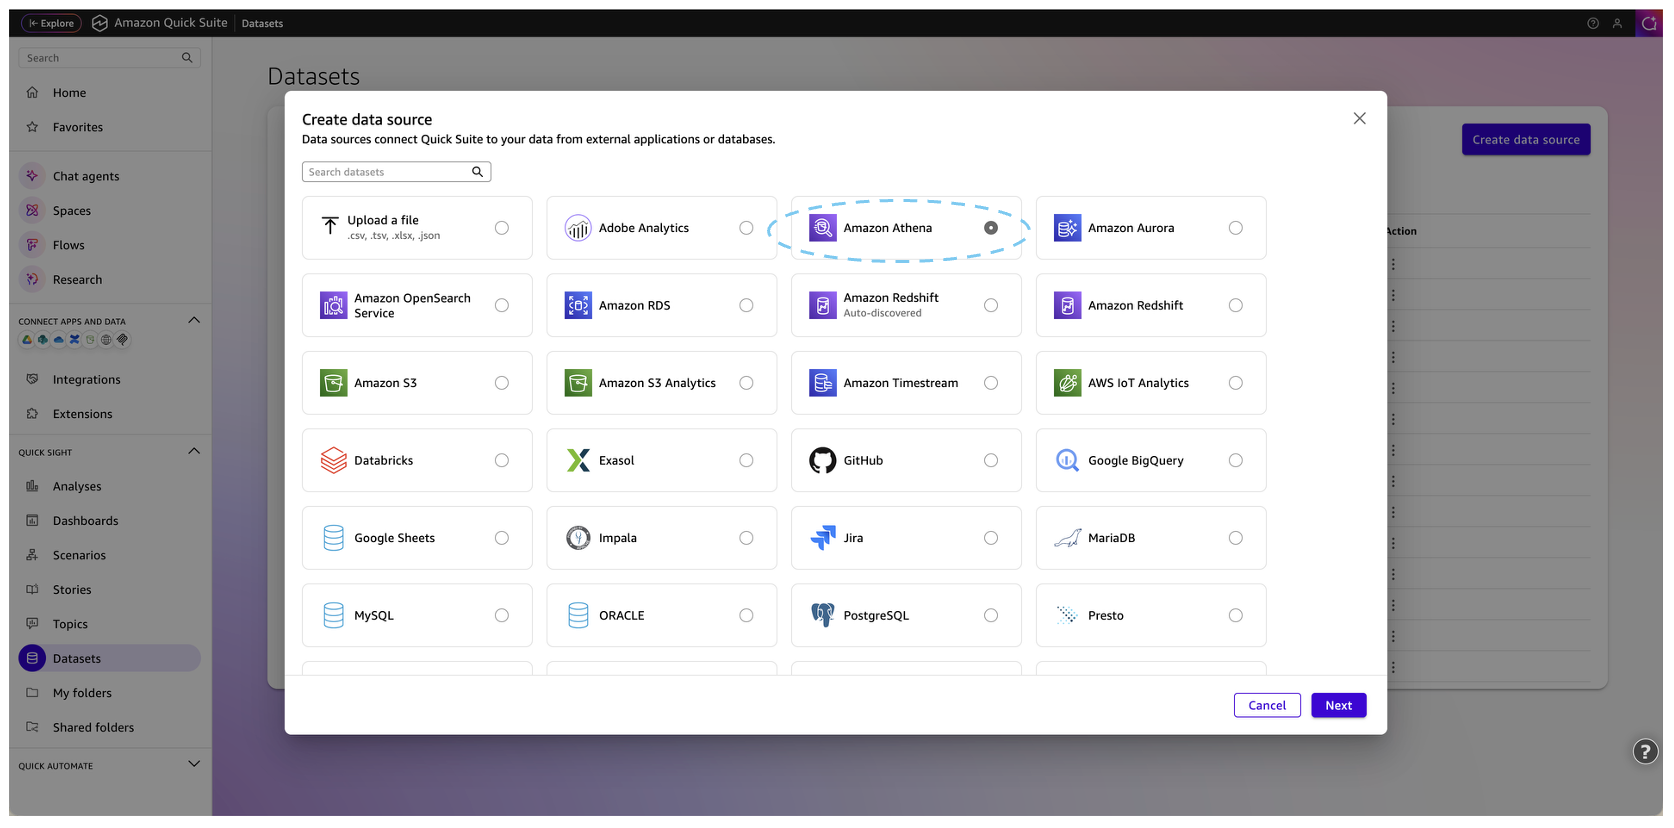Click the Next button
The image size is (1674, 828).
click(1338, 705)
